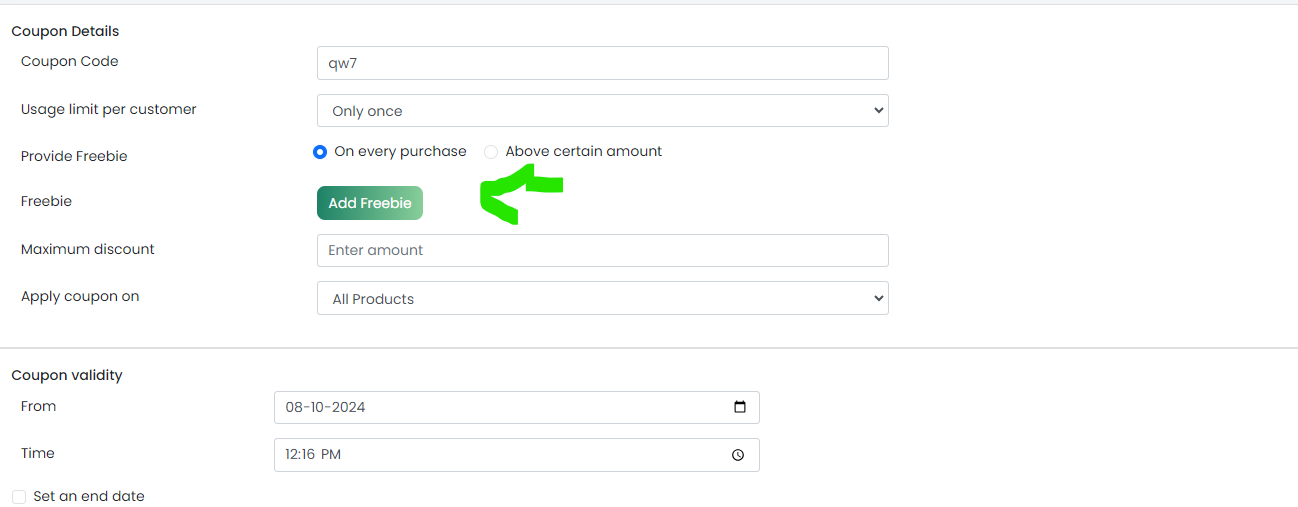
Task: Select the PM segment in Time field
Action: 331,455
